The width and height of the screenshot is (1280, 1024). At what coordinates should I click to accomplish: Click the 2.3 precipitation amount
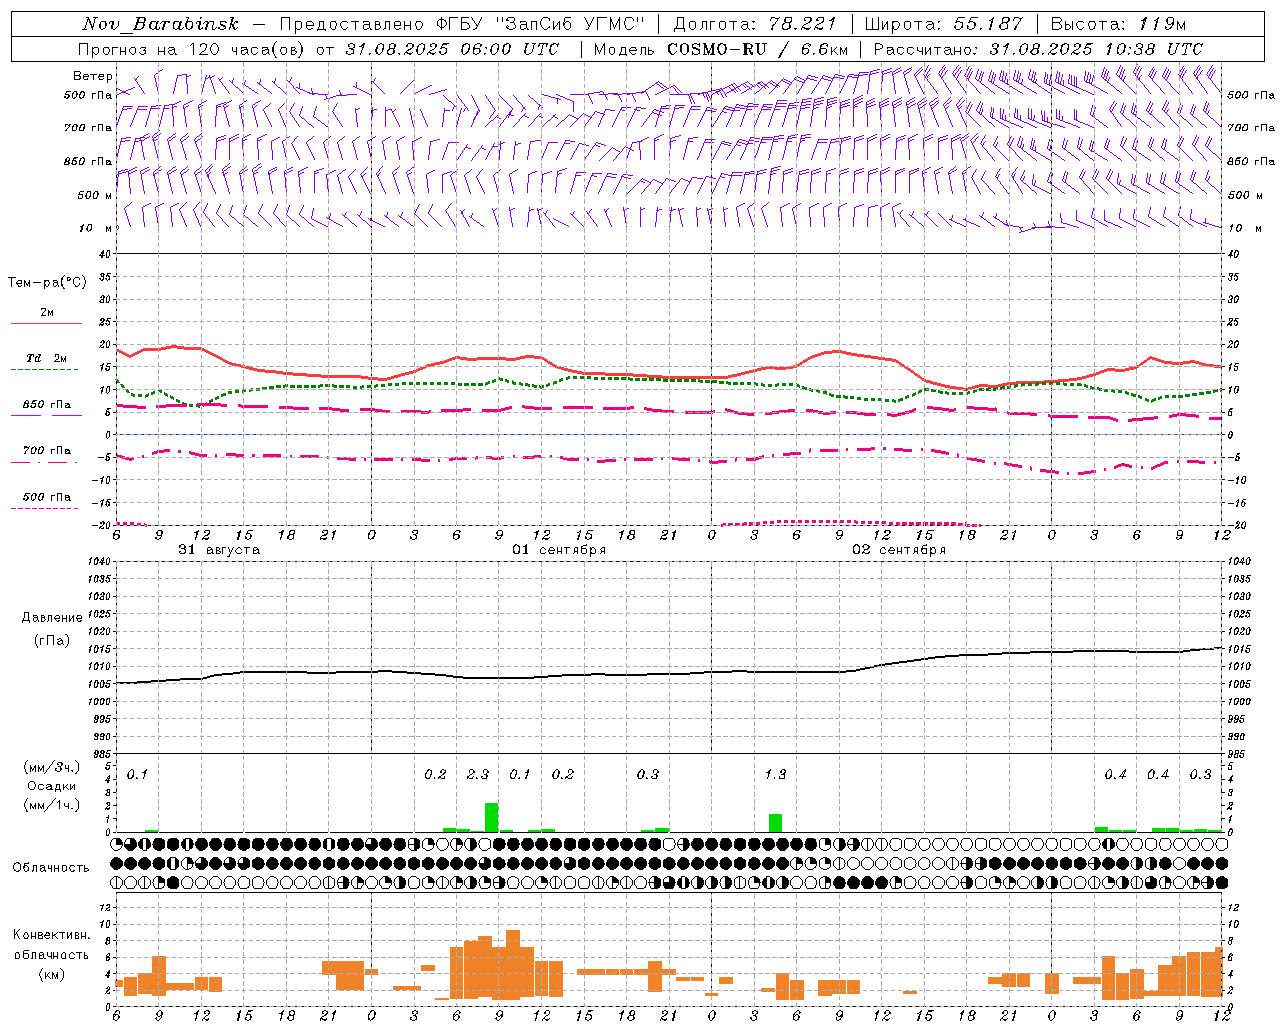click(x=478, y=774)
